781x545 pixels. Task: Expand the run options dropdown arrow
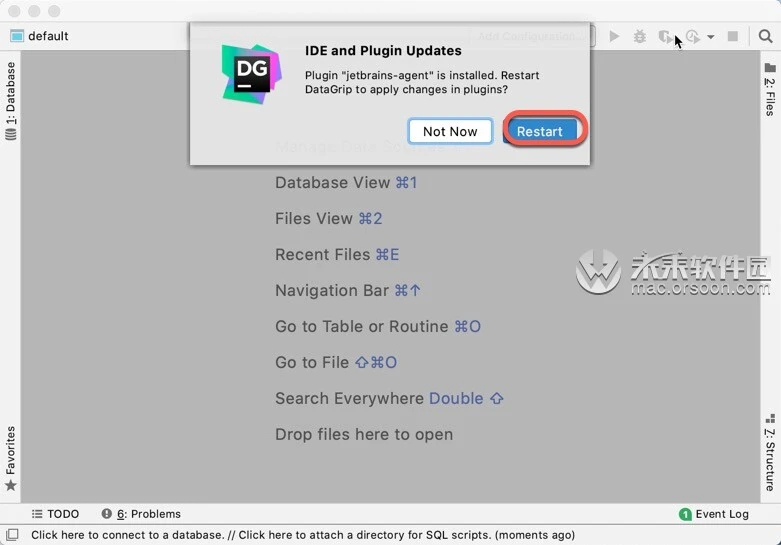(x=711, y=36)
